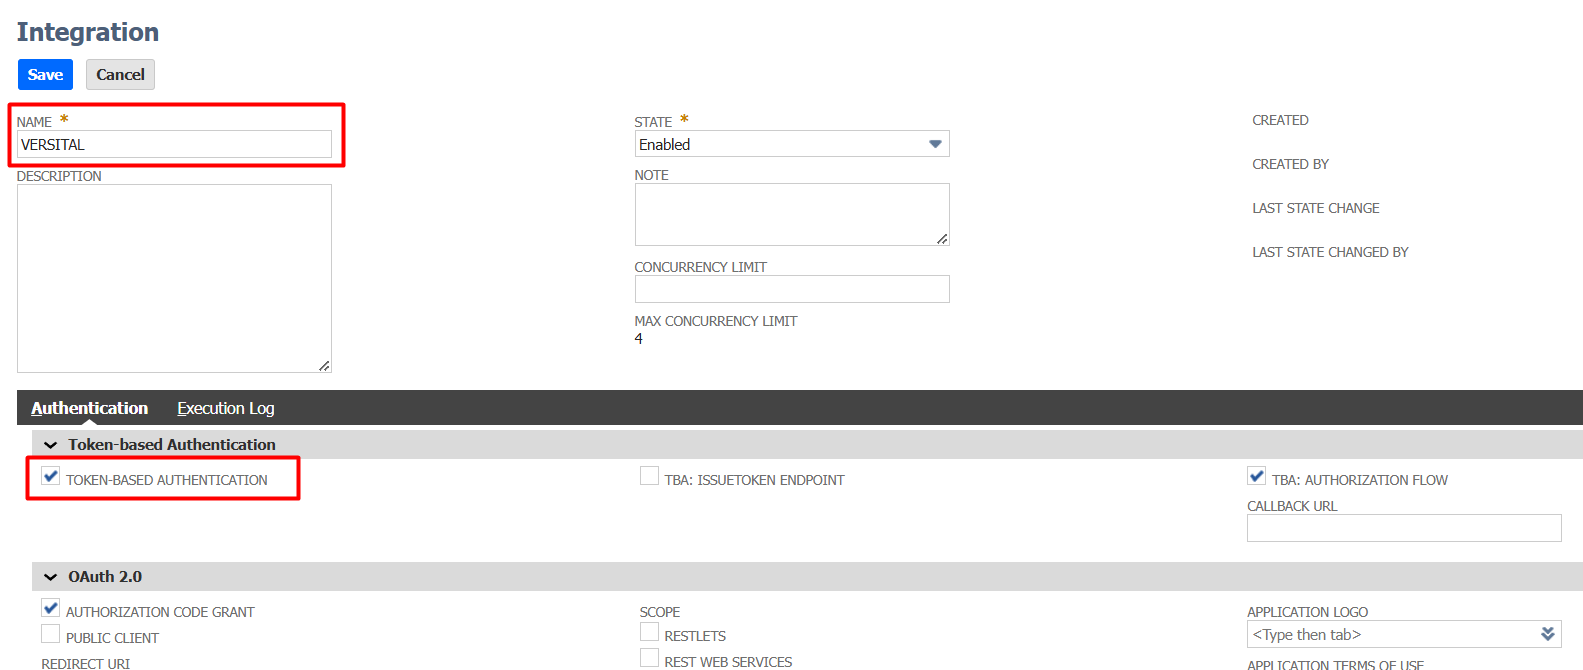
Task: Check the Restlets scope checkbox
Action: (649, 633)
